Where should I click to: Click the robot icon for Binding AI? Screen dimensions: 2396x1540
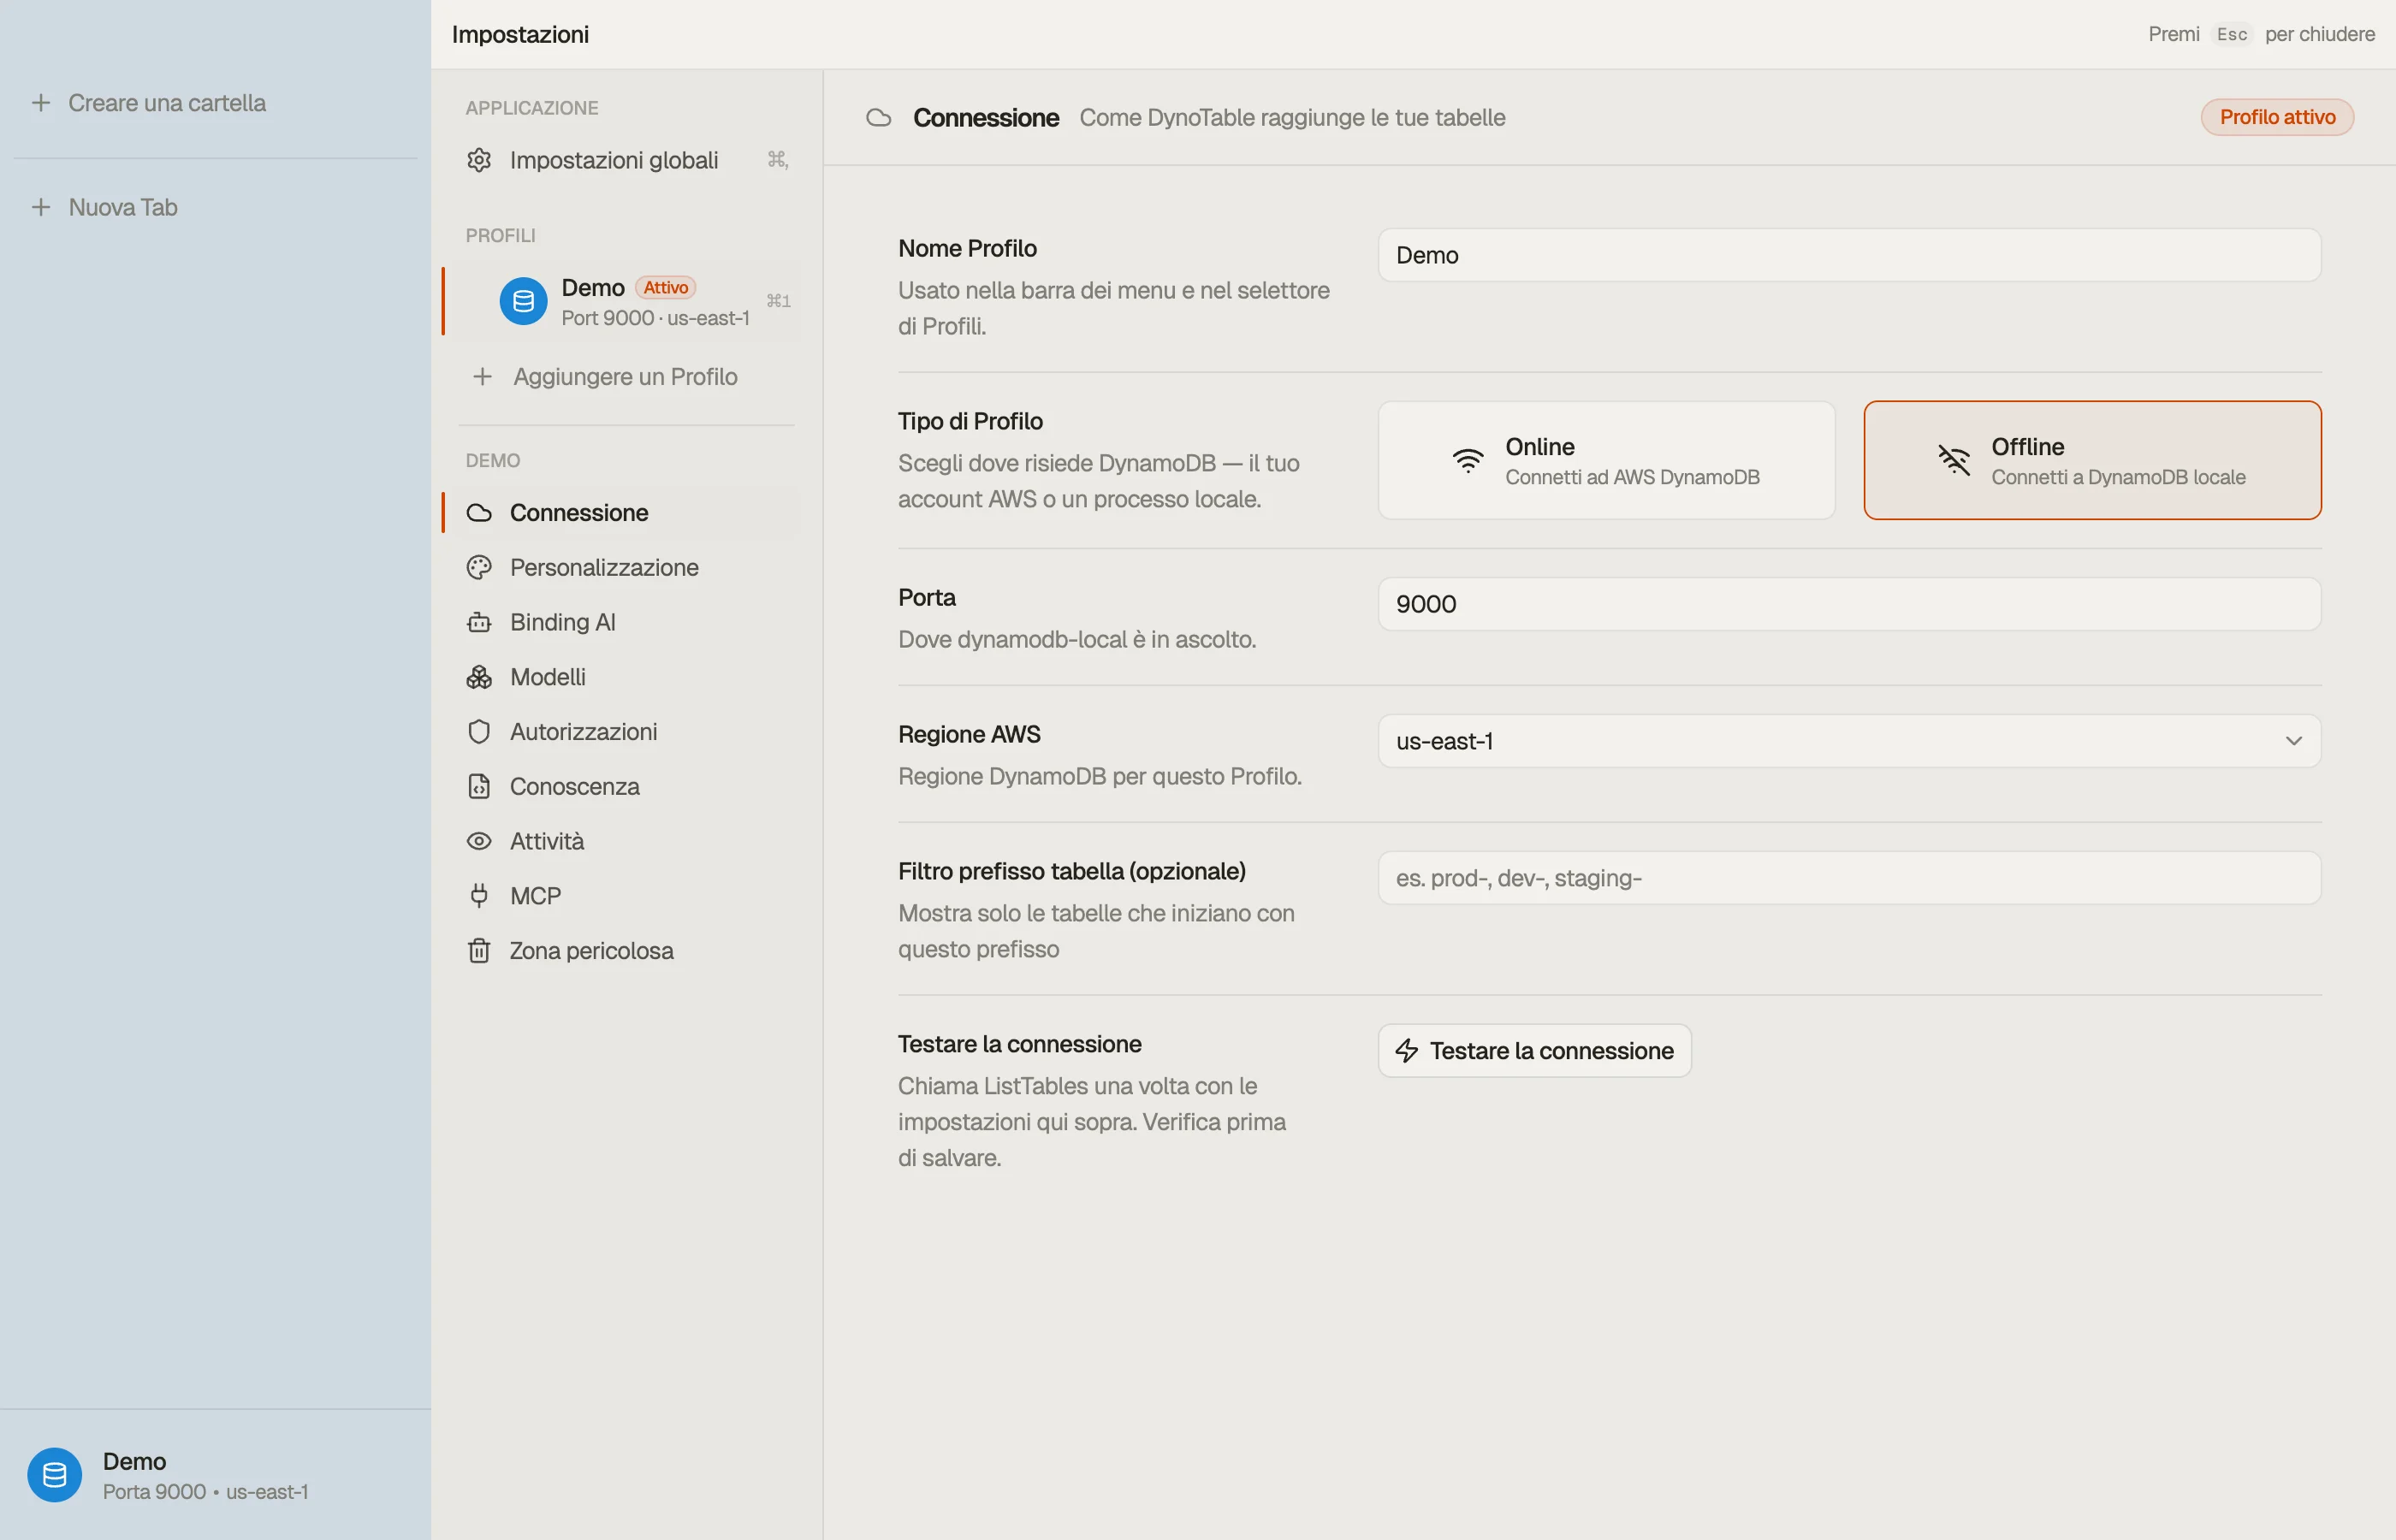click(479, 622)
